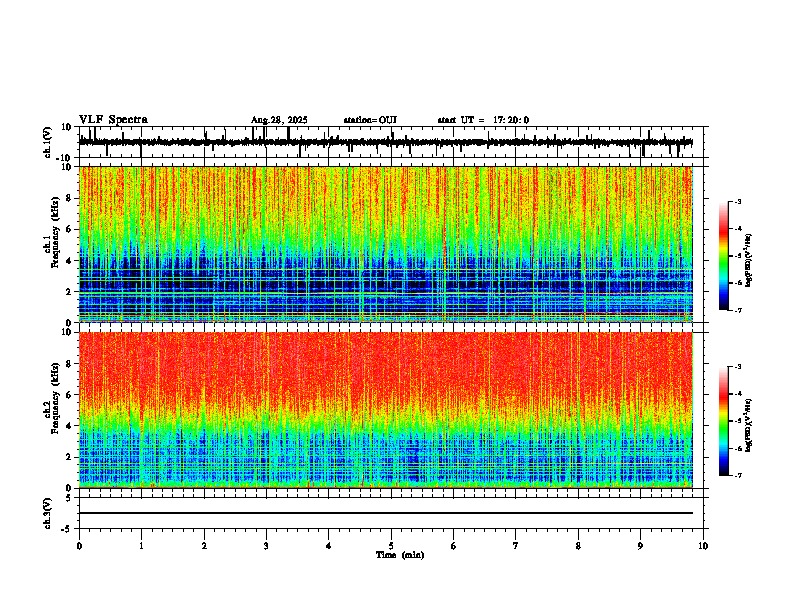Click the "Time (min)" axis title
The image size is (792, 612).
(400, 555)
